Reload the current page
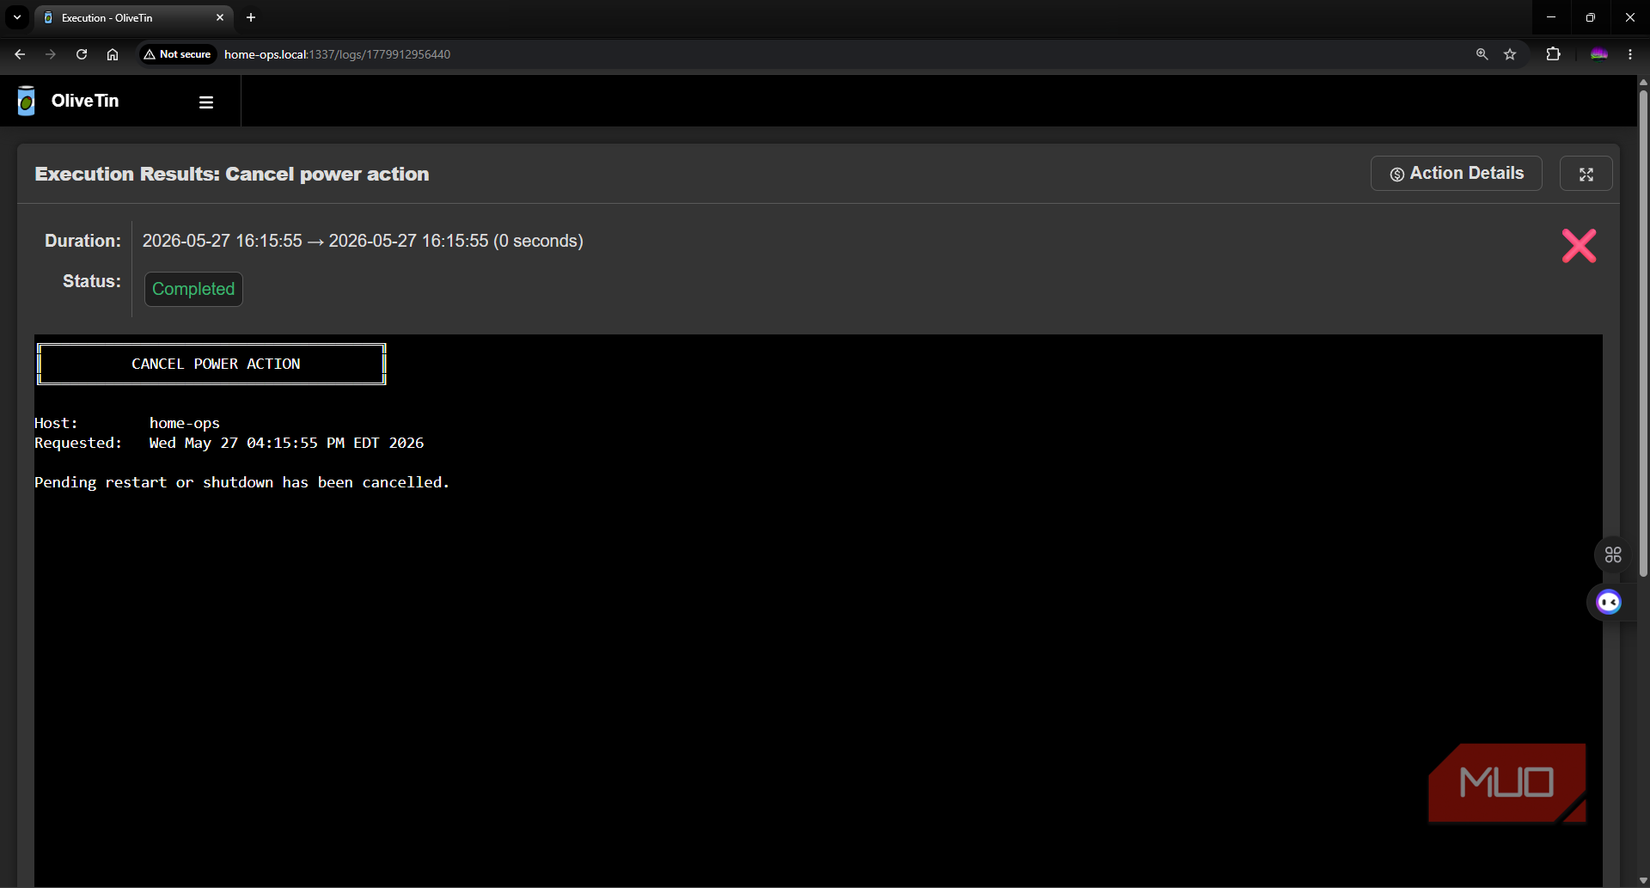Viewport: 1650px width, 888px height. pos(82,54)
